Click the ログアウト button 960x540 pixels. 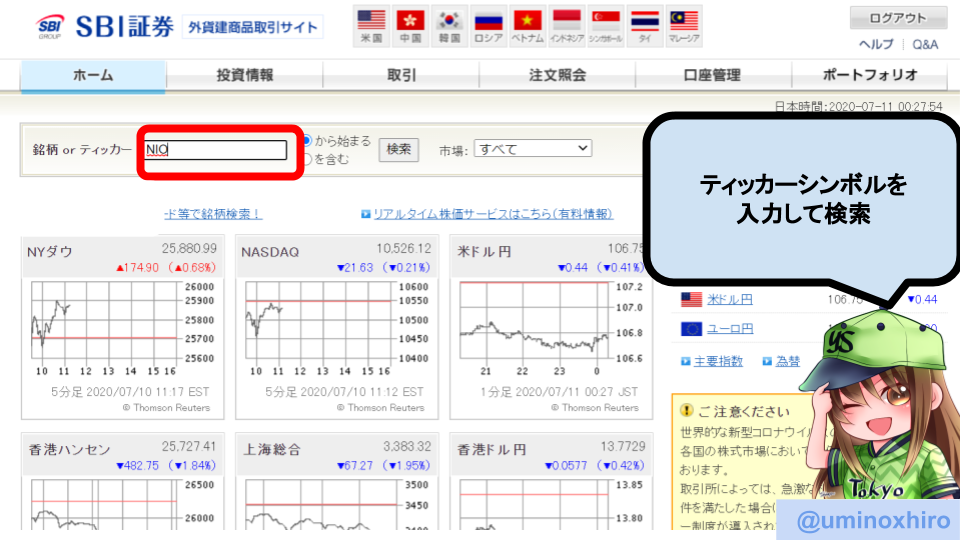tap(898, 18)
